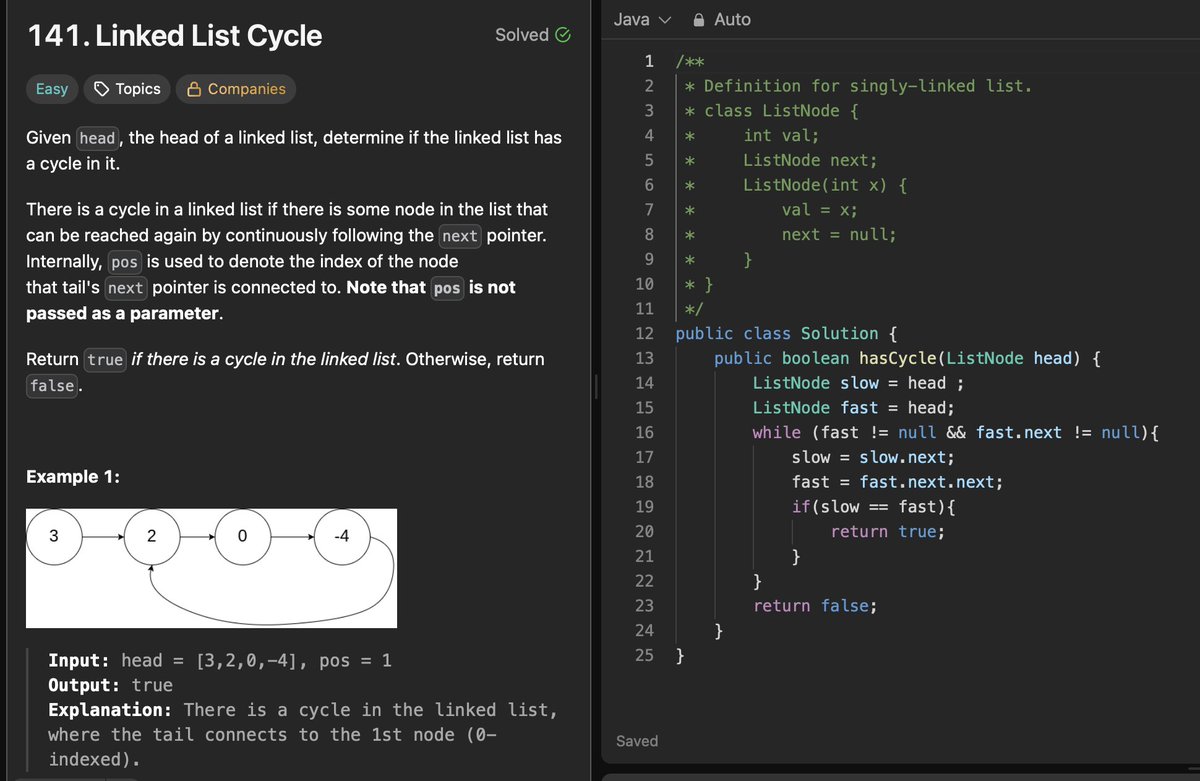This screenshot has width=1200, height=781.
Task: Click the Example 1 heading
Action: click(x=73, y=477)
